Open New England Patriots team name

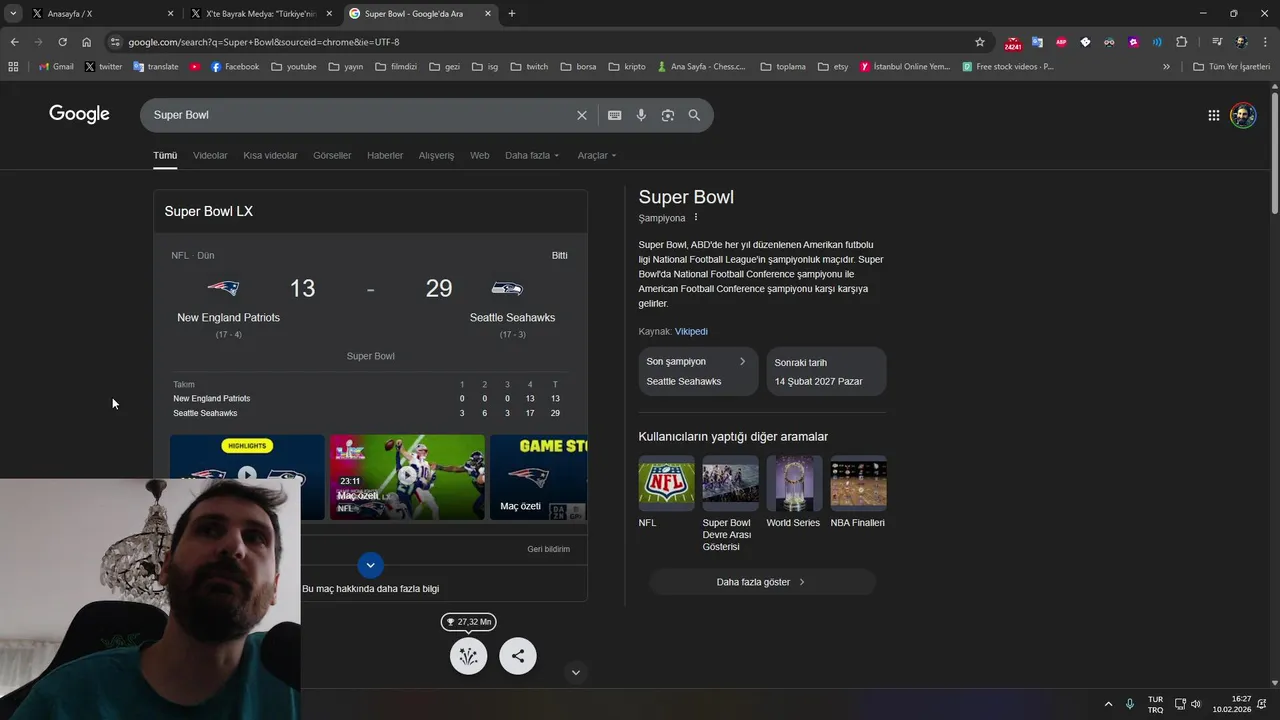tap(228, 318)
